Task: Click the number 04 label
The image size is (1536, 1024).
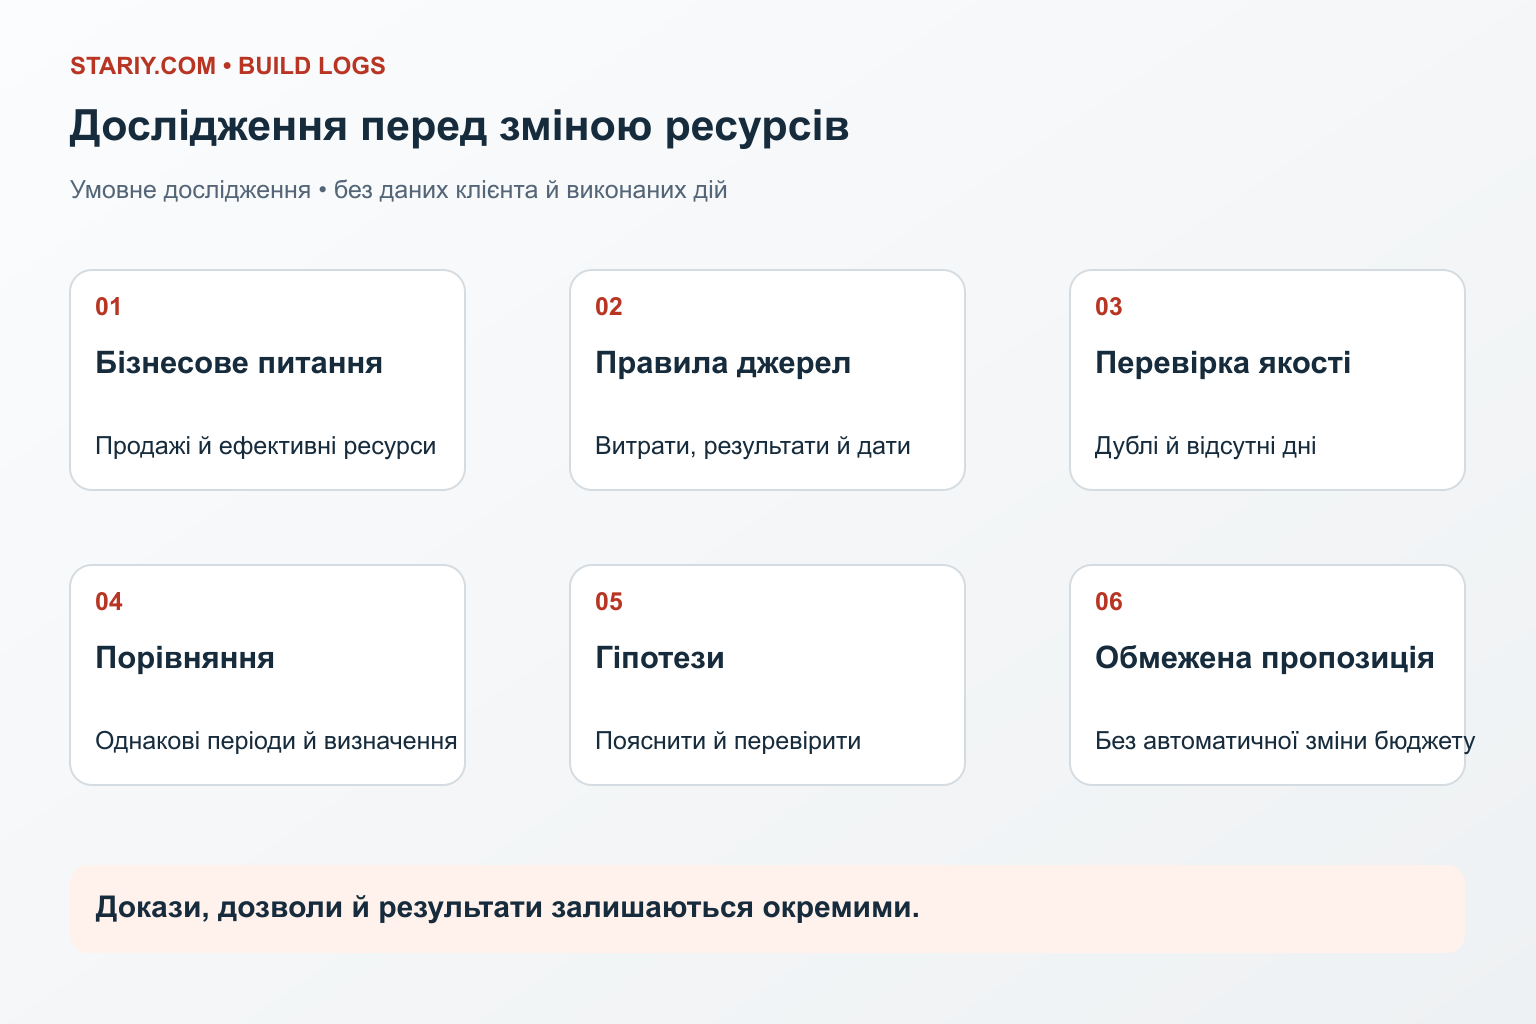Action: click(108, 602)
